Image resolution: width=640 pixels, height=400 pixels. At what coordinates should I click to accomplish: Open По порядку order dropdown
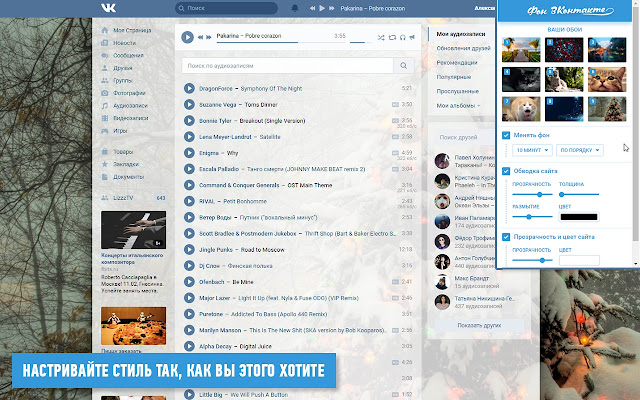[580, 150]
